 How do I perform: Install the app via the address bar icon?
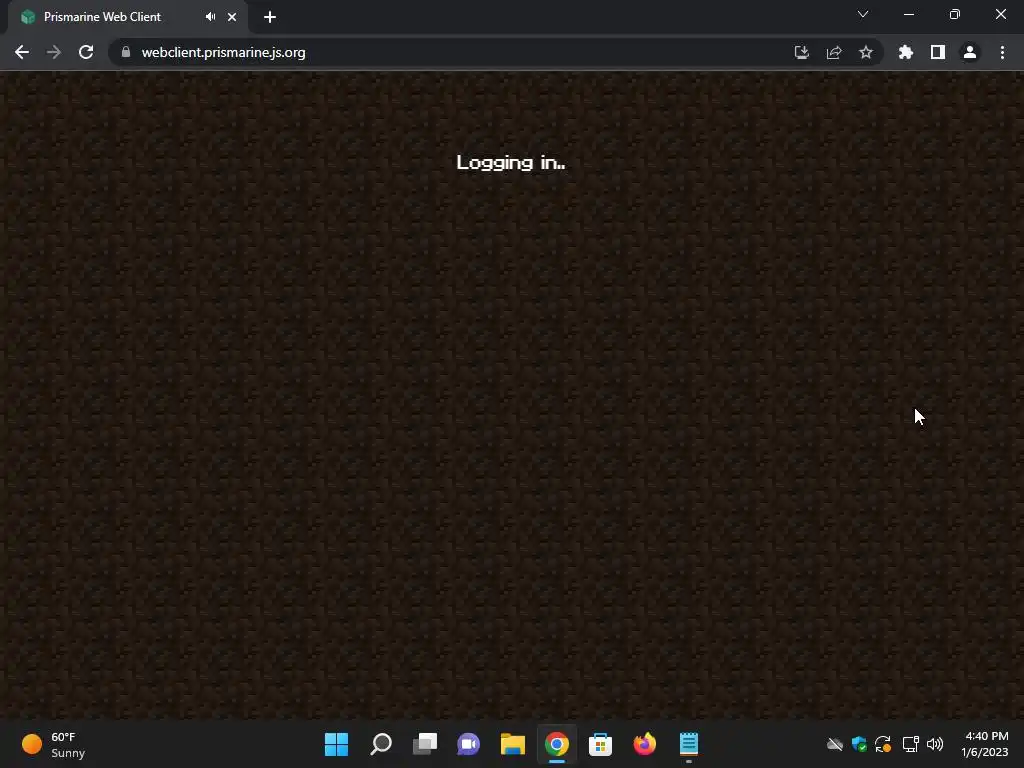click(x=802, y=52)
